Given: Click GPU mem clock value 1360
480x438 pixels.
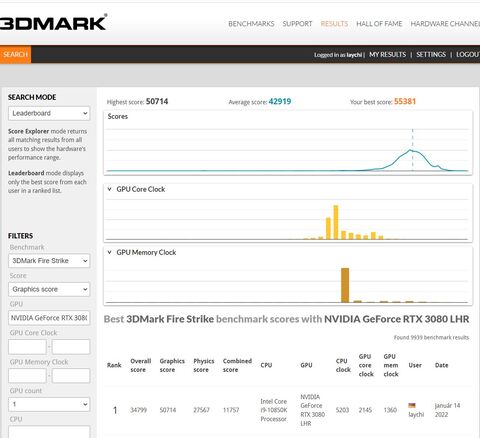Looking at the screenshot, I should [390, 410].
